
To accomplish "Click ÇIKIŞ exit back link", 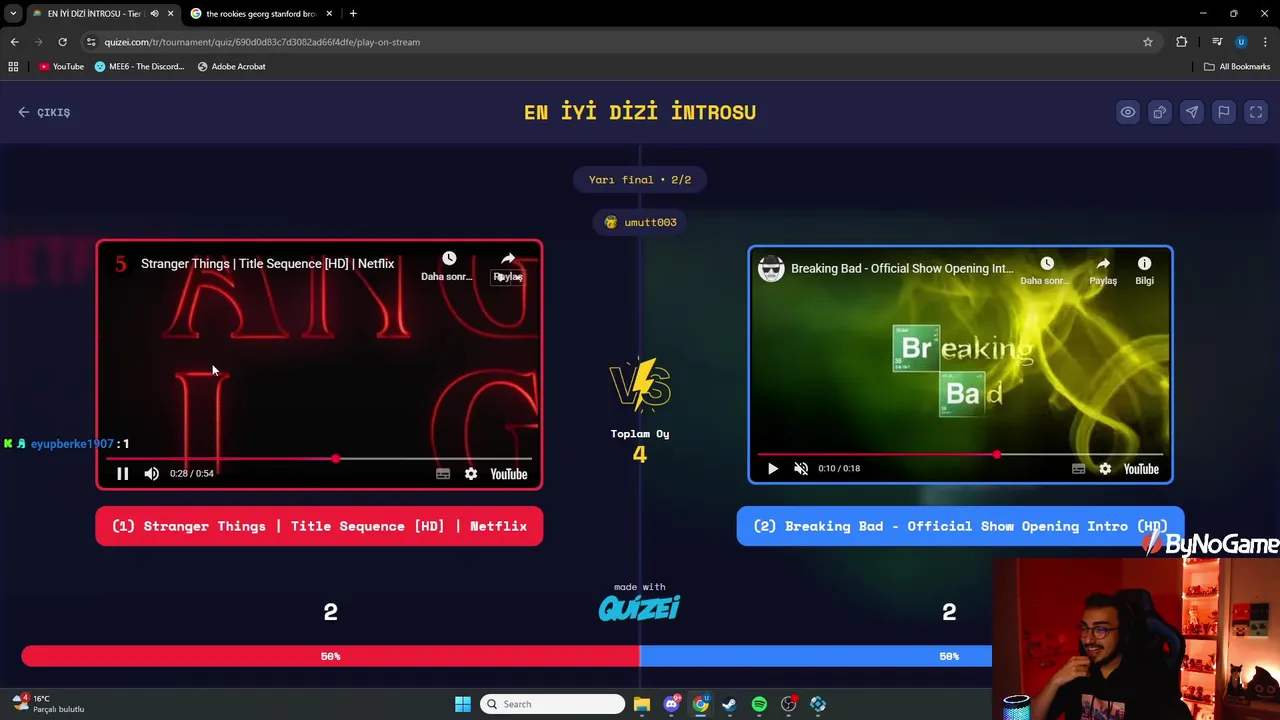I will click(x=44, y=112).
